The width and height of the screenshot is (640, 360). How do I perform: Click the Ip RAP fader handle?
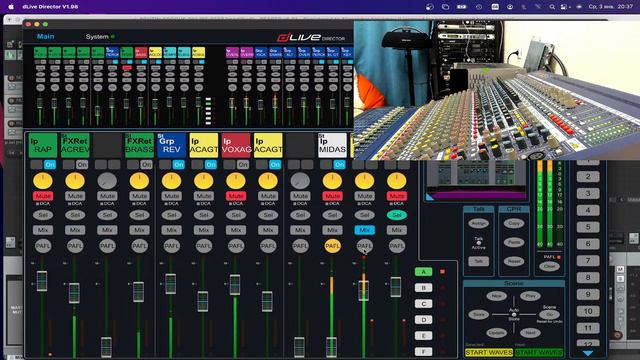coord(42,280)
